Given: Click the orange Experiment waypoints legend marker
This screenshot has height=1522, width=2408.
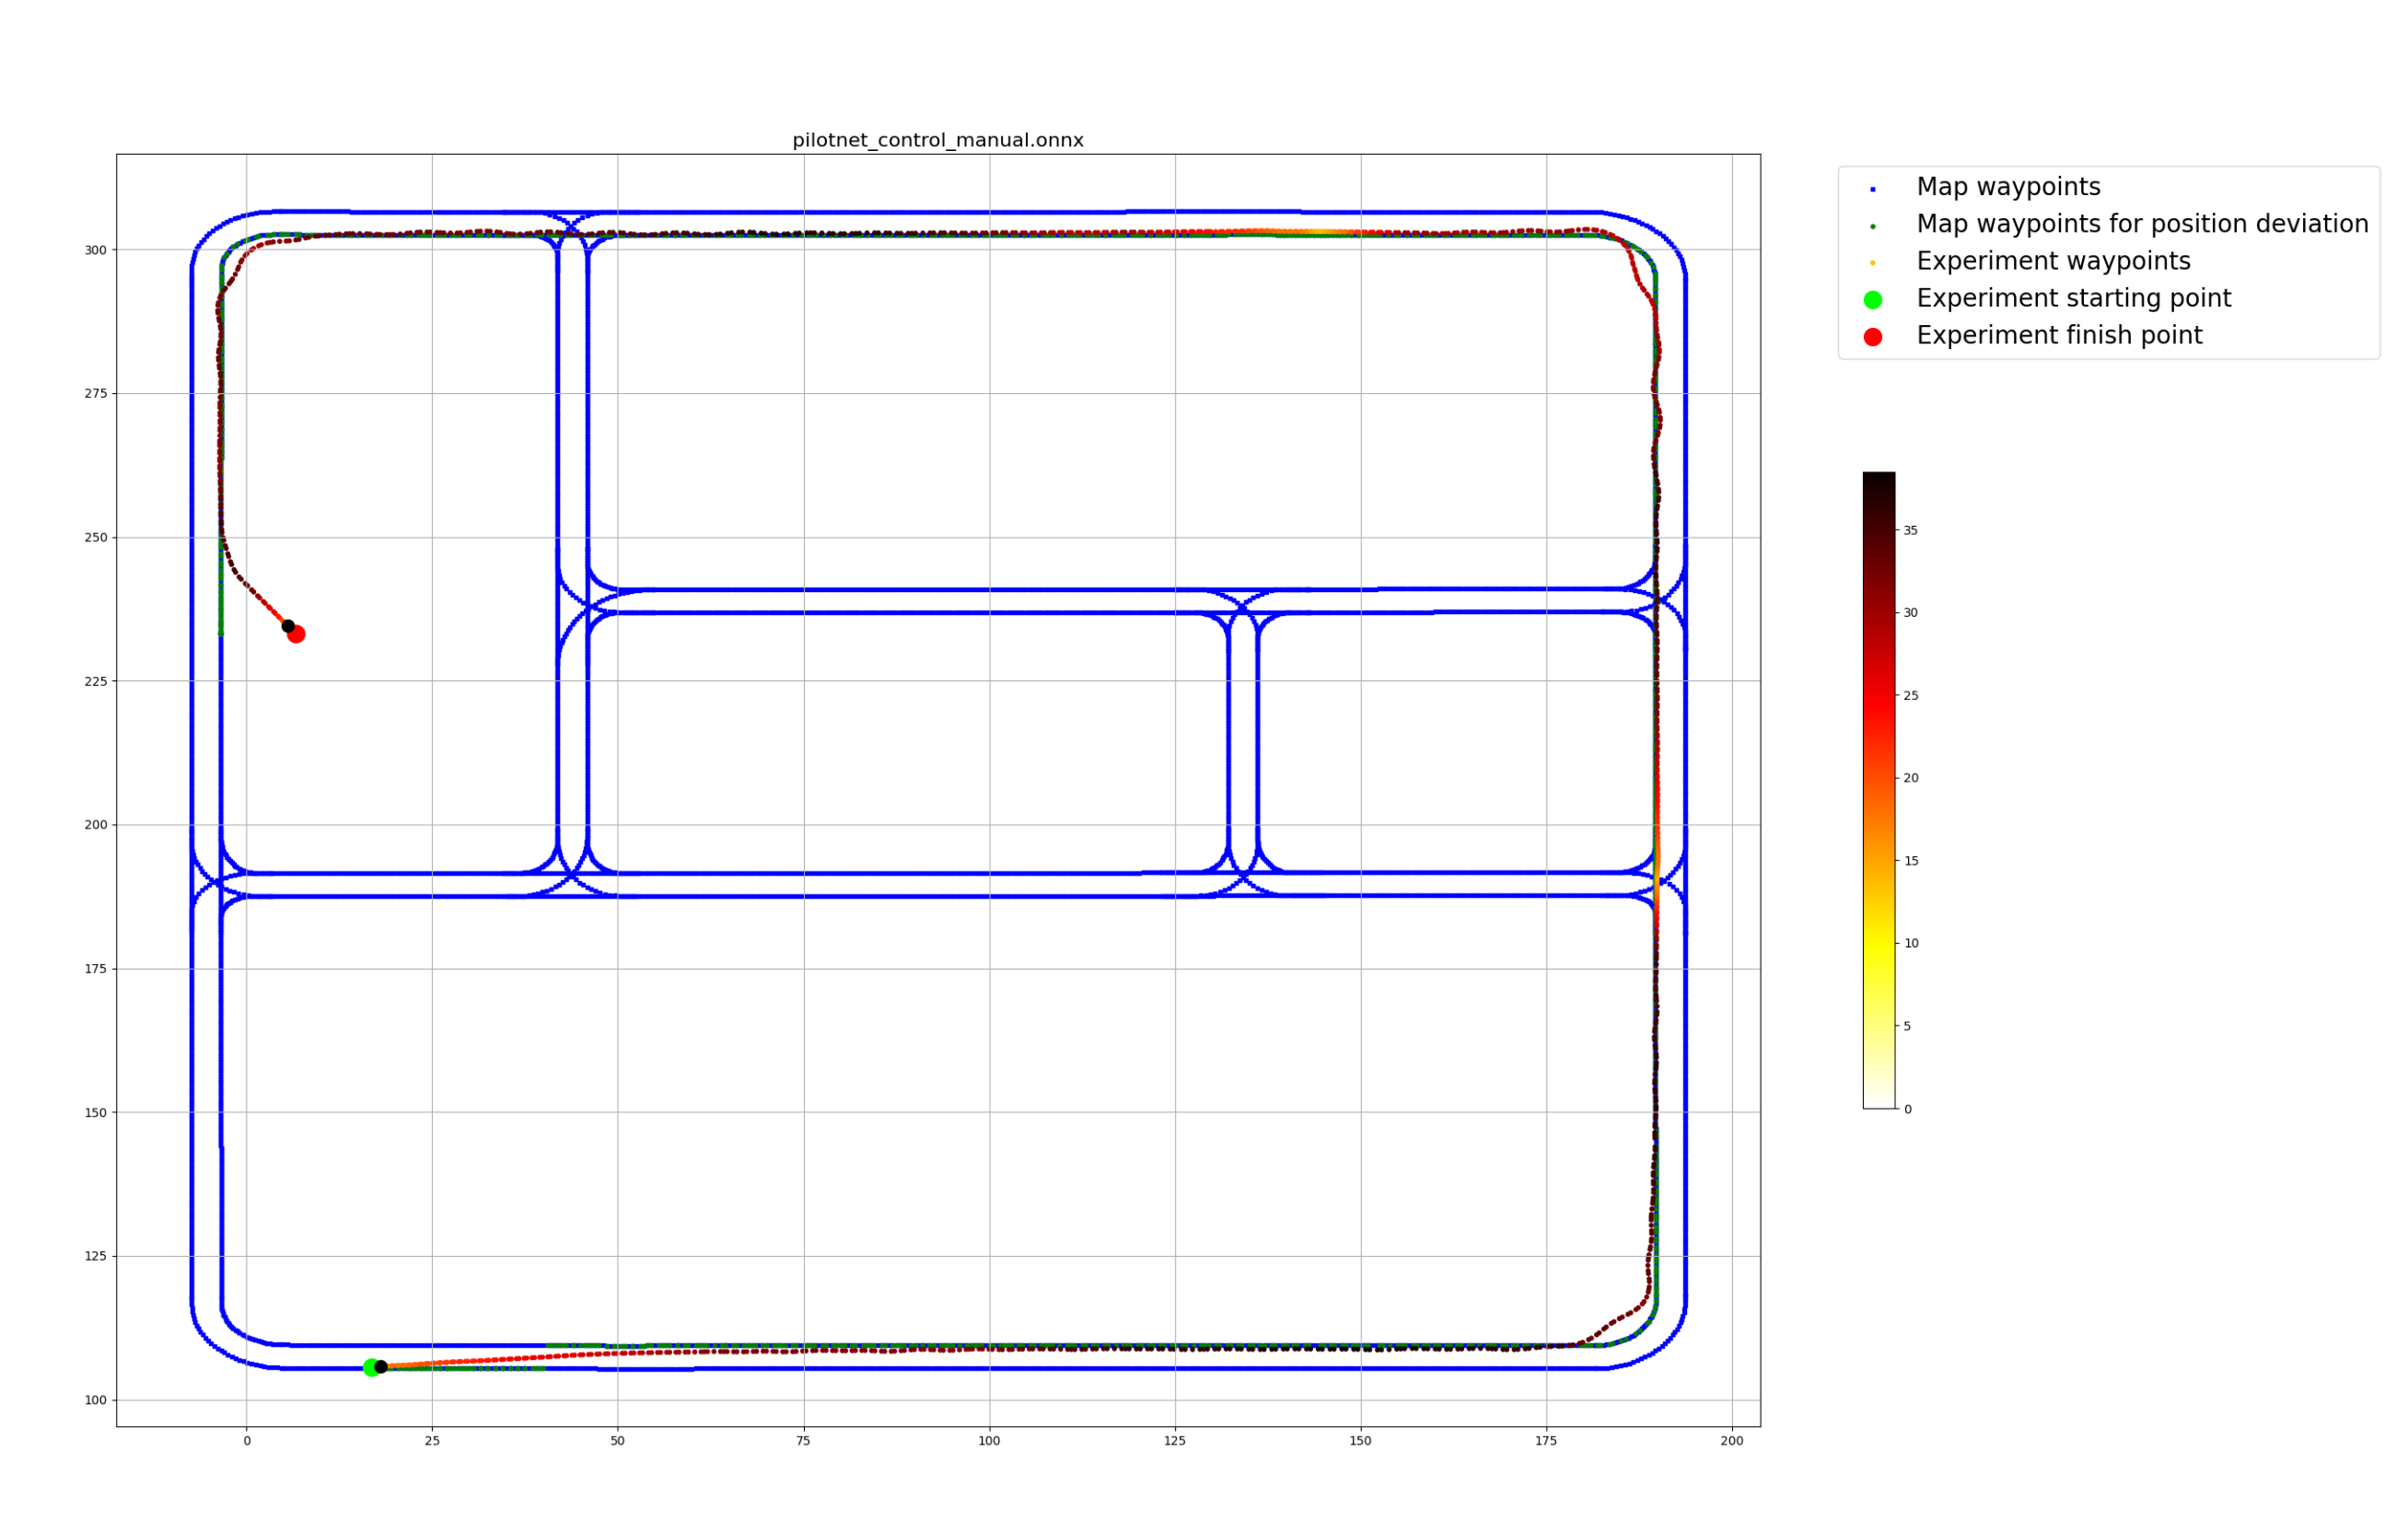Looking at the screenshot, I should pyautogui.click(x=1873, y=263).
